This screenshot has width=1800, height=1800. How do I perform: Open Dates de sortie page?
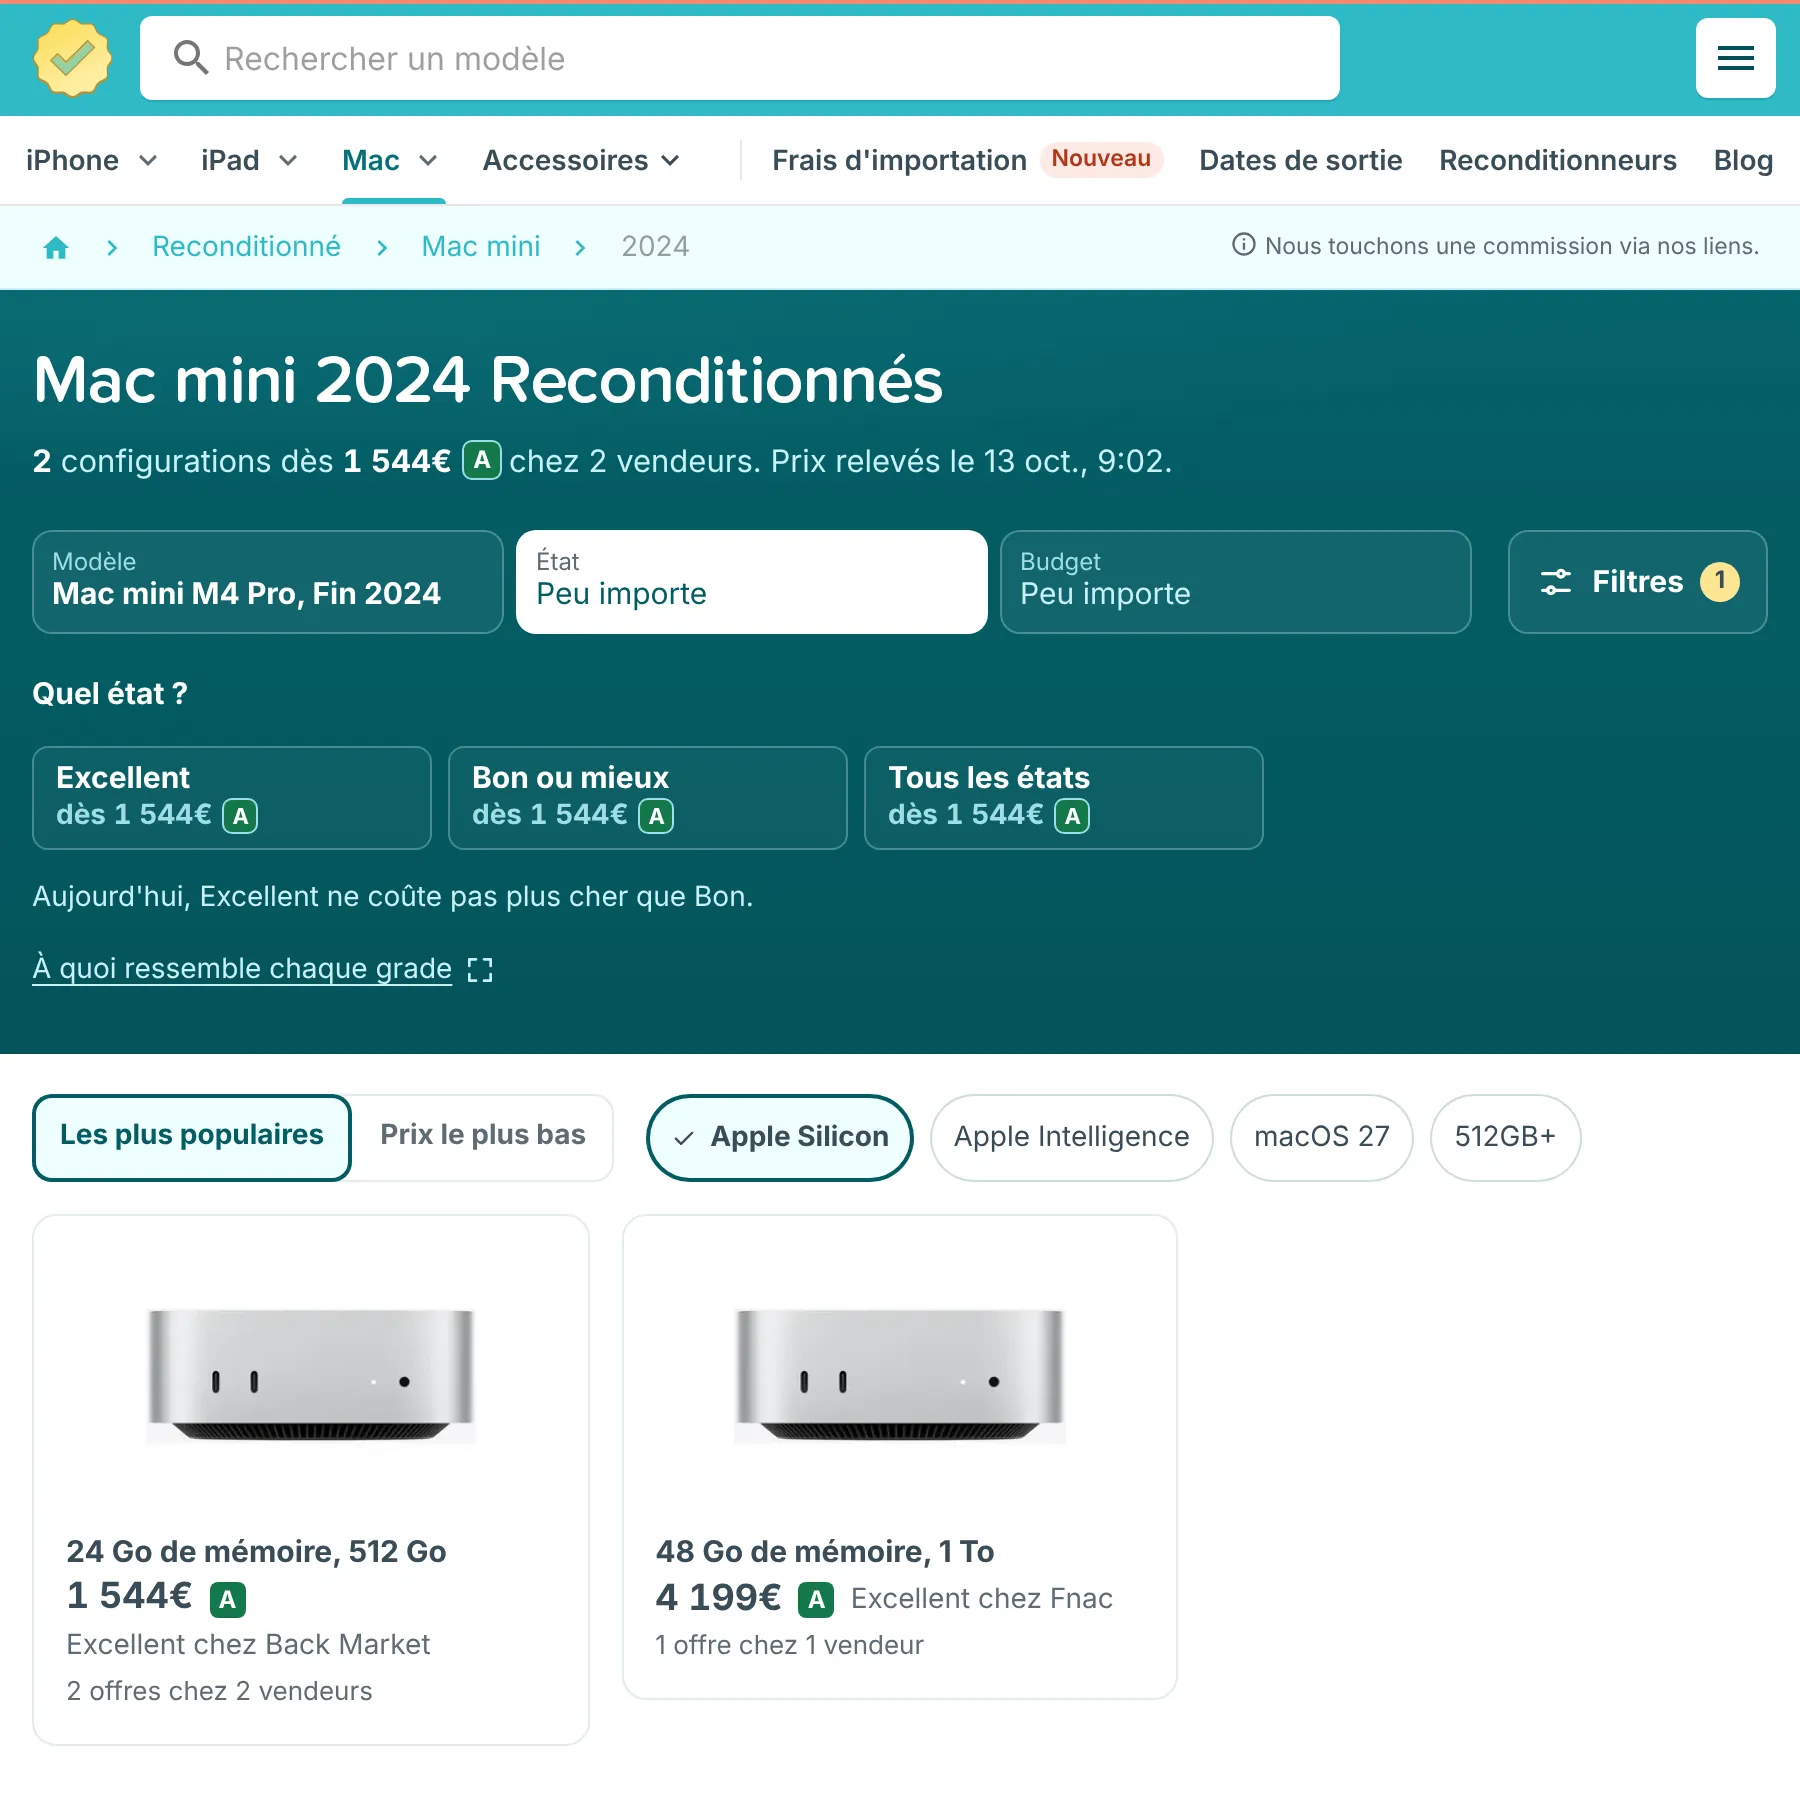click(1300, 160)
